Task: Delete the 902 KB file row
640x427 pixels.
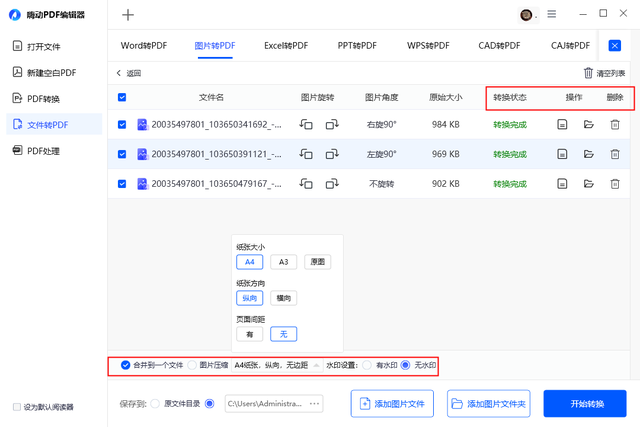Action: coord(615,184)
